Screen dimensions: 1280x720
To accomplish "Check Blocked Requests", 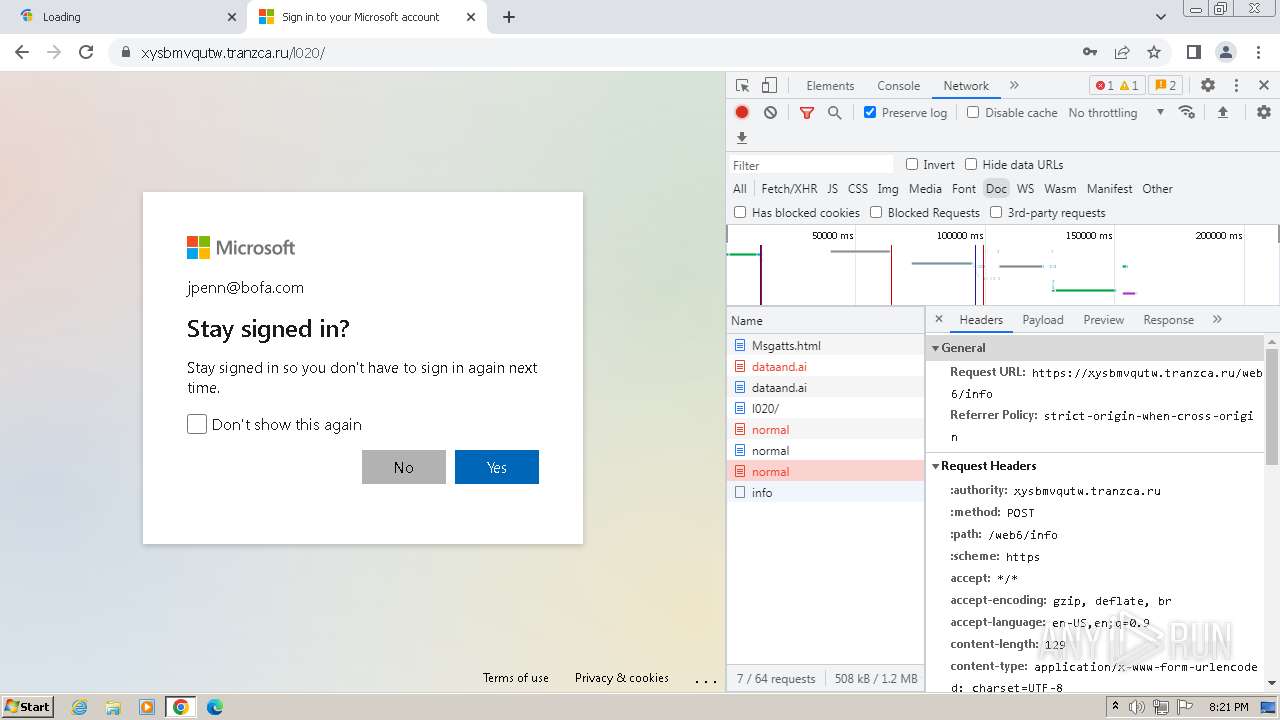I will coord(876,212).
